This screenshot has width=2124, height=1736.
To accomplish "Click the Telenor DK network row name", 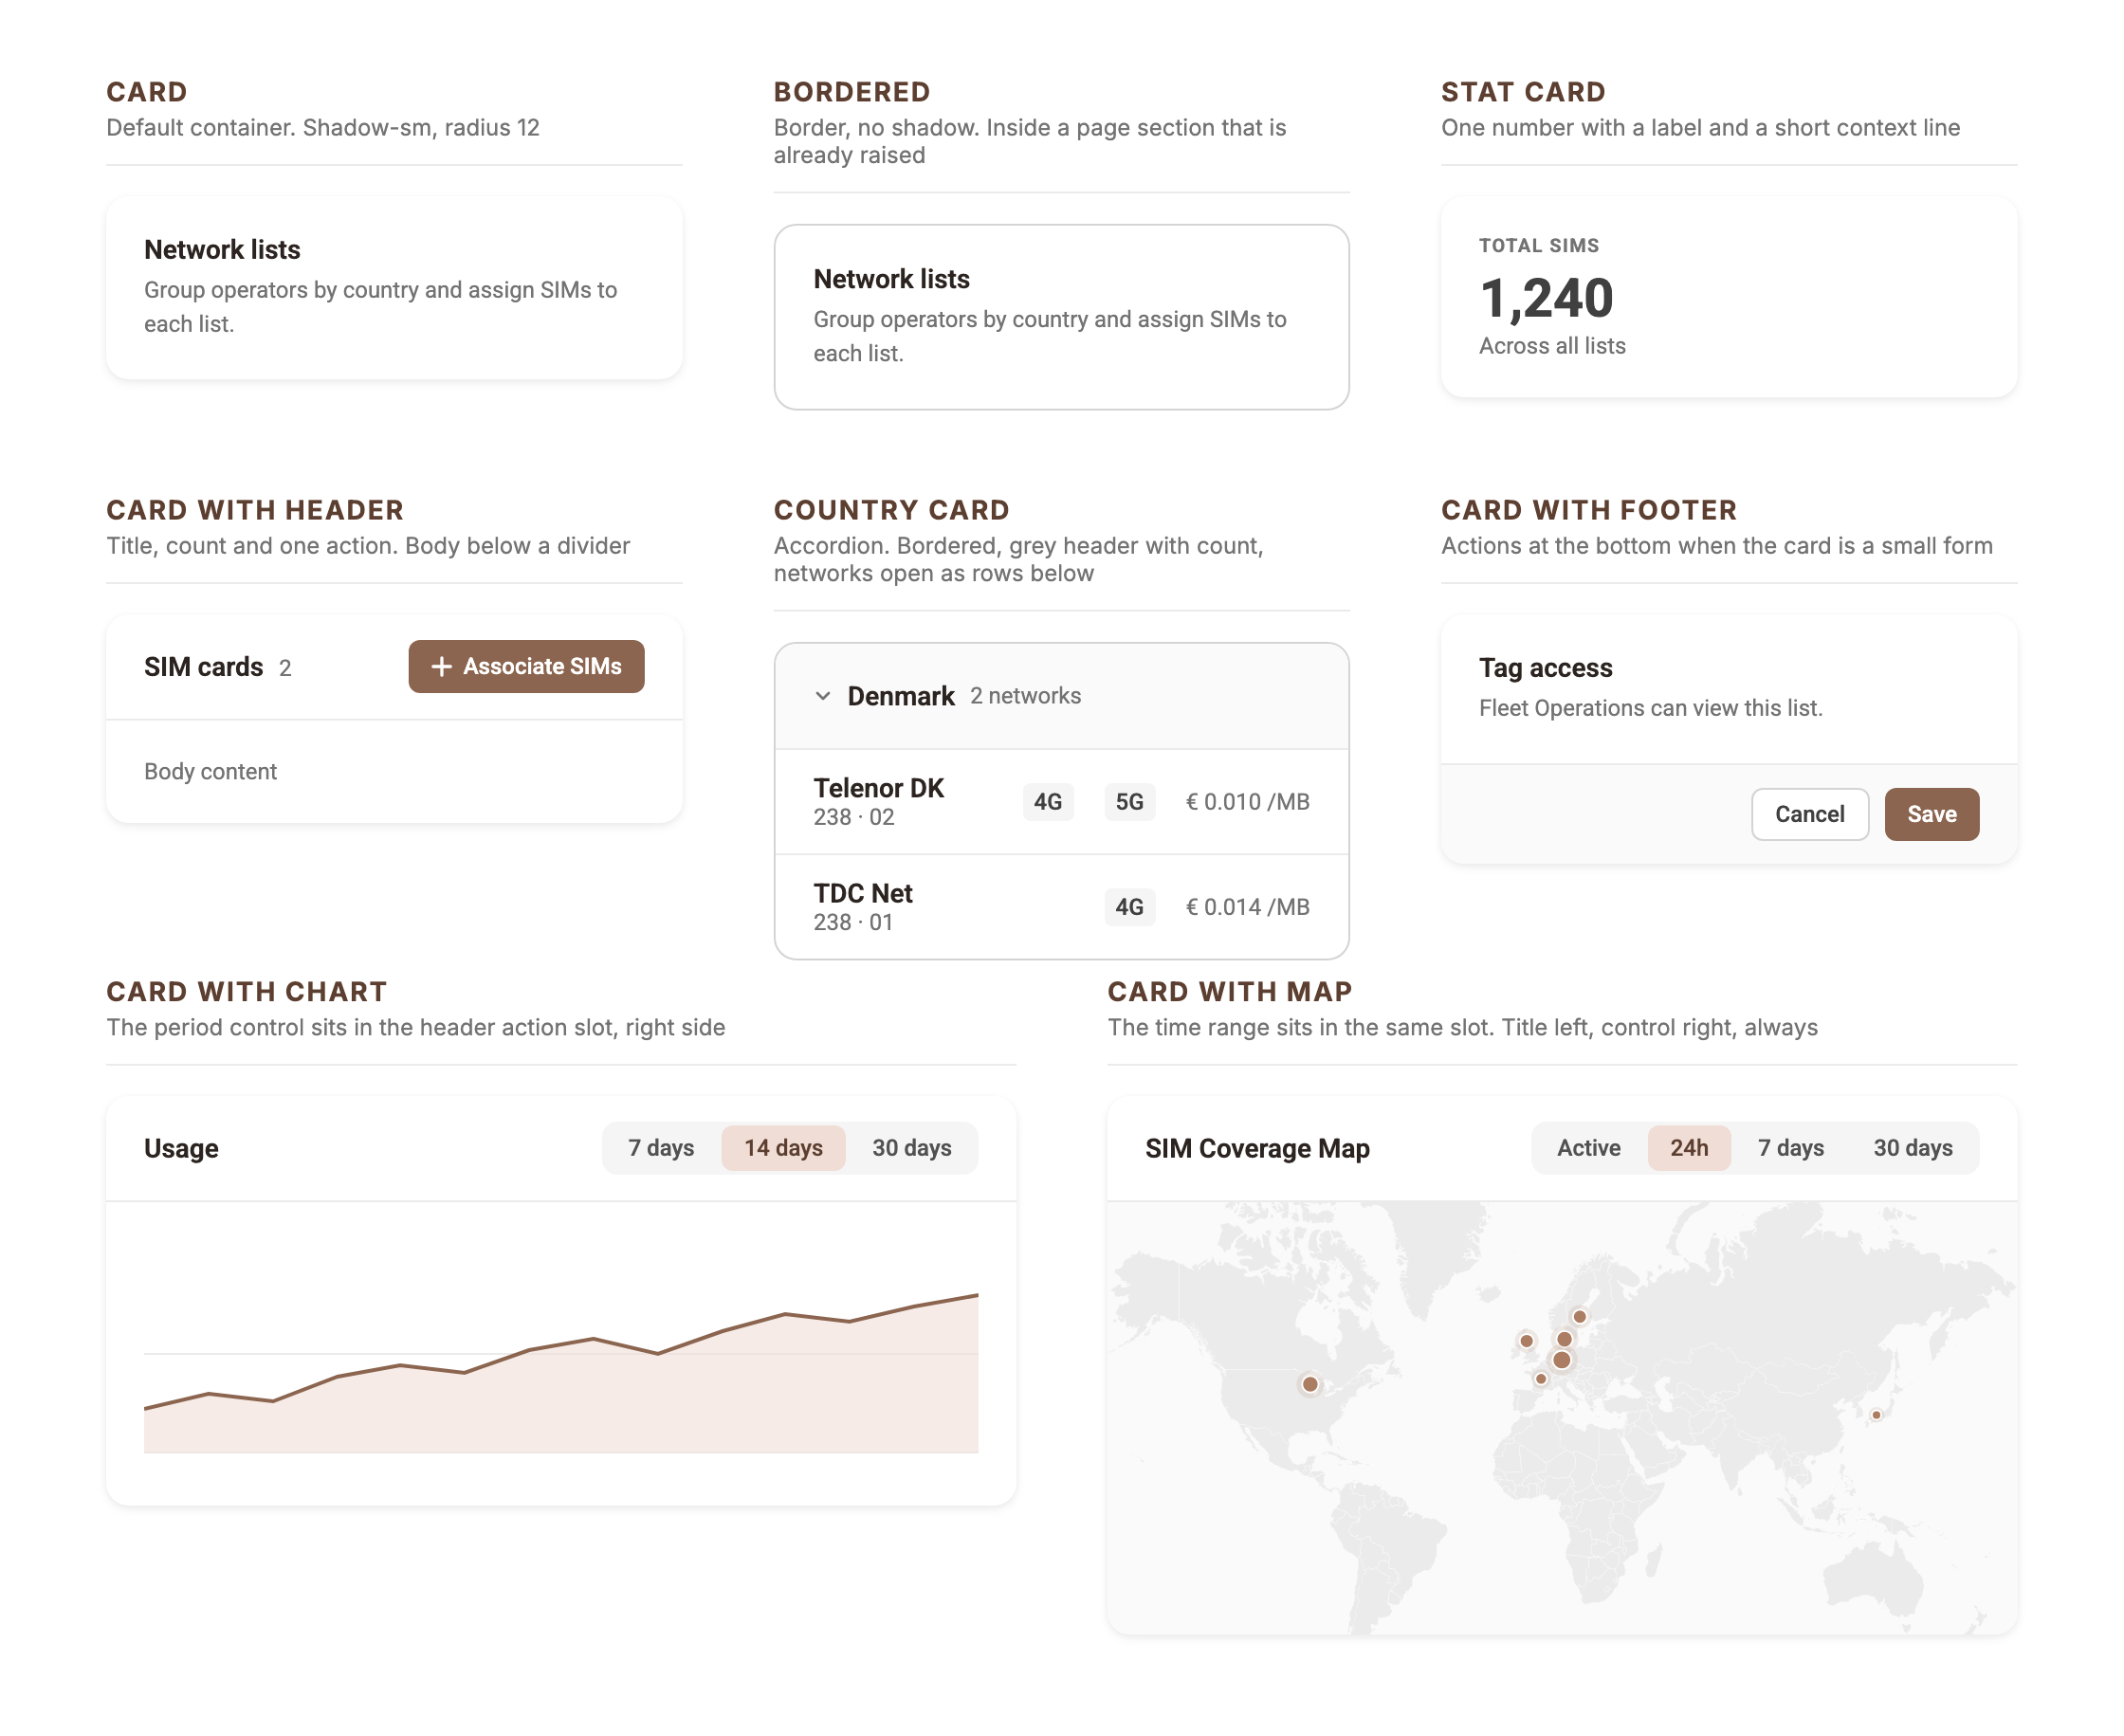I will coord(878,788).
